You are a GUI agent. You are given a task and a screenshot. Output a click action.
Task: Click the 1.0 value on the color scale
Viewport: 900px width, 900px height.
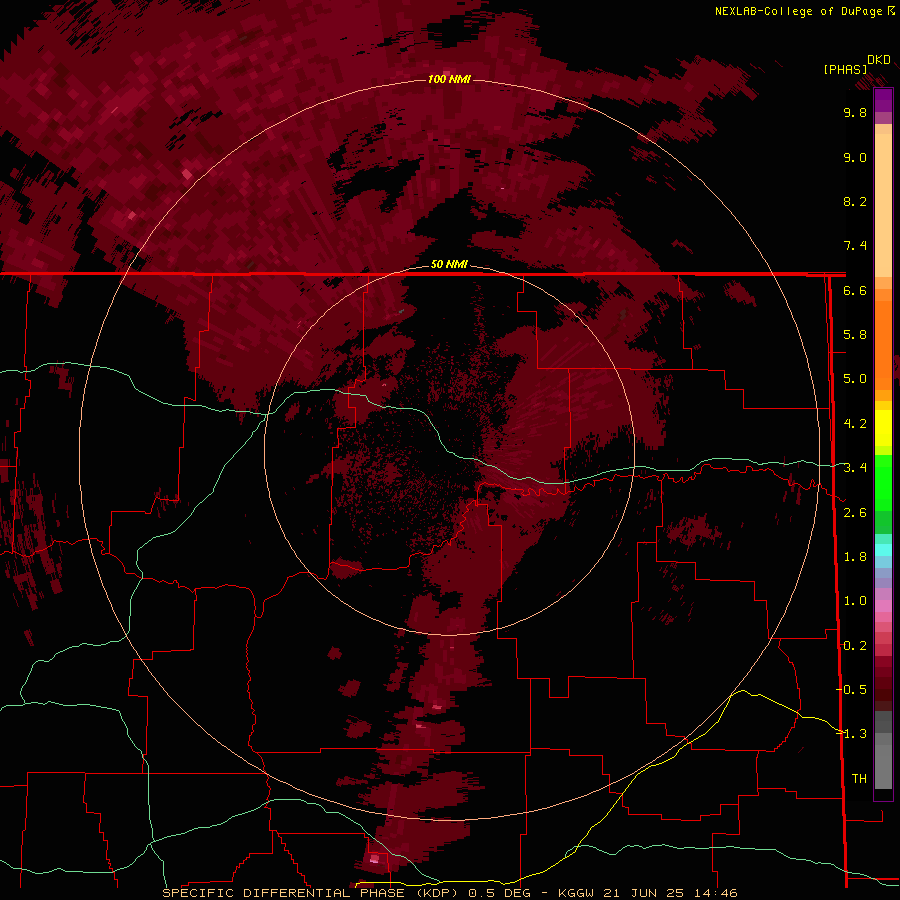(855, 601)
